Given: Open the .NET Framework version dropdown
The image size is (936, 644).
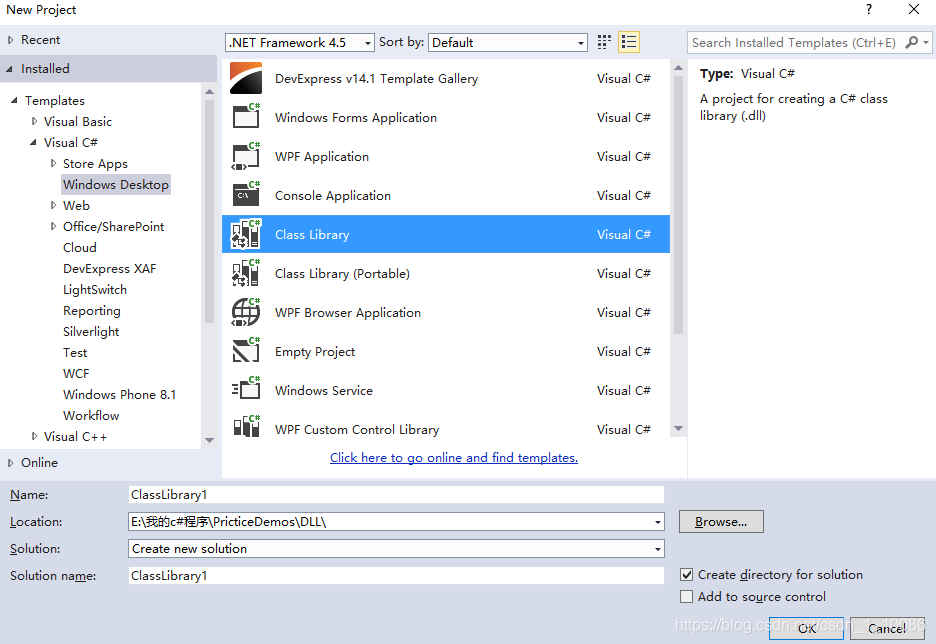Looking at the screenshot, I should (300, 42).
